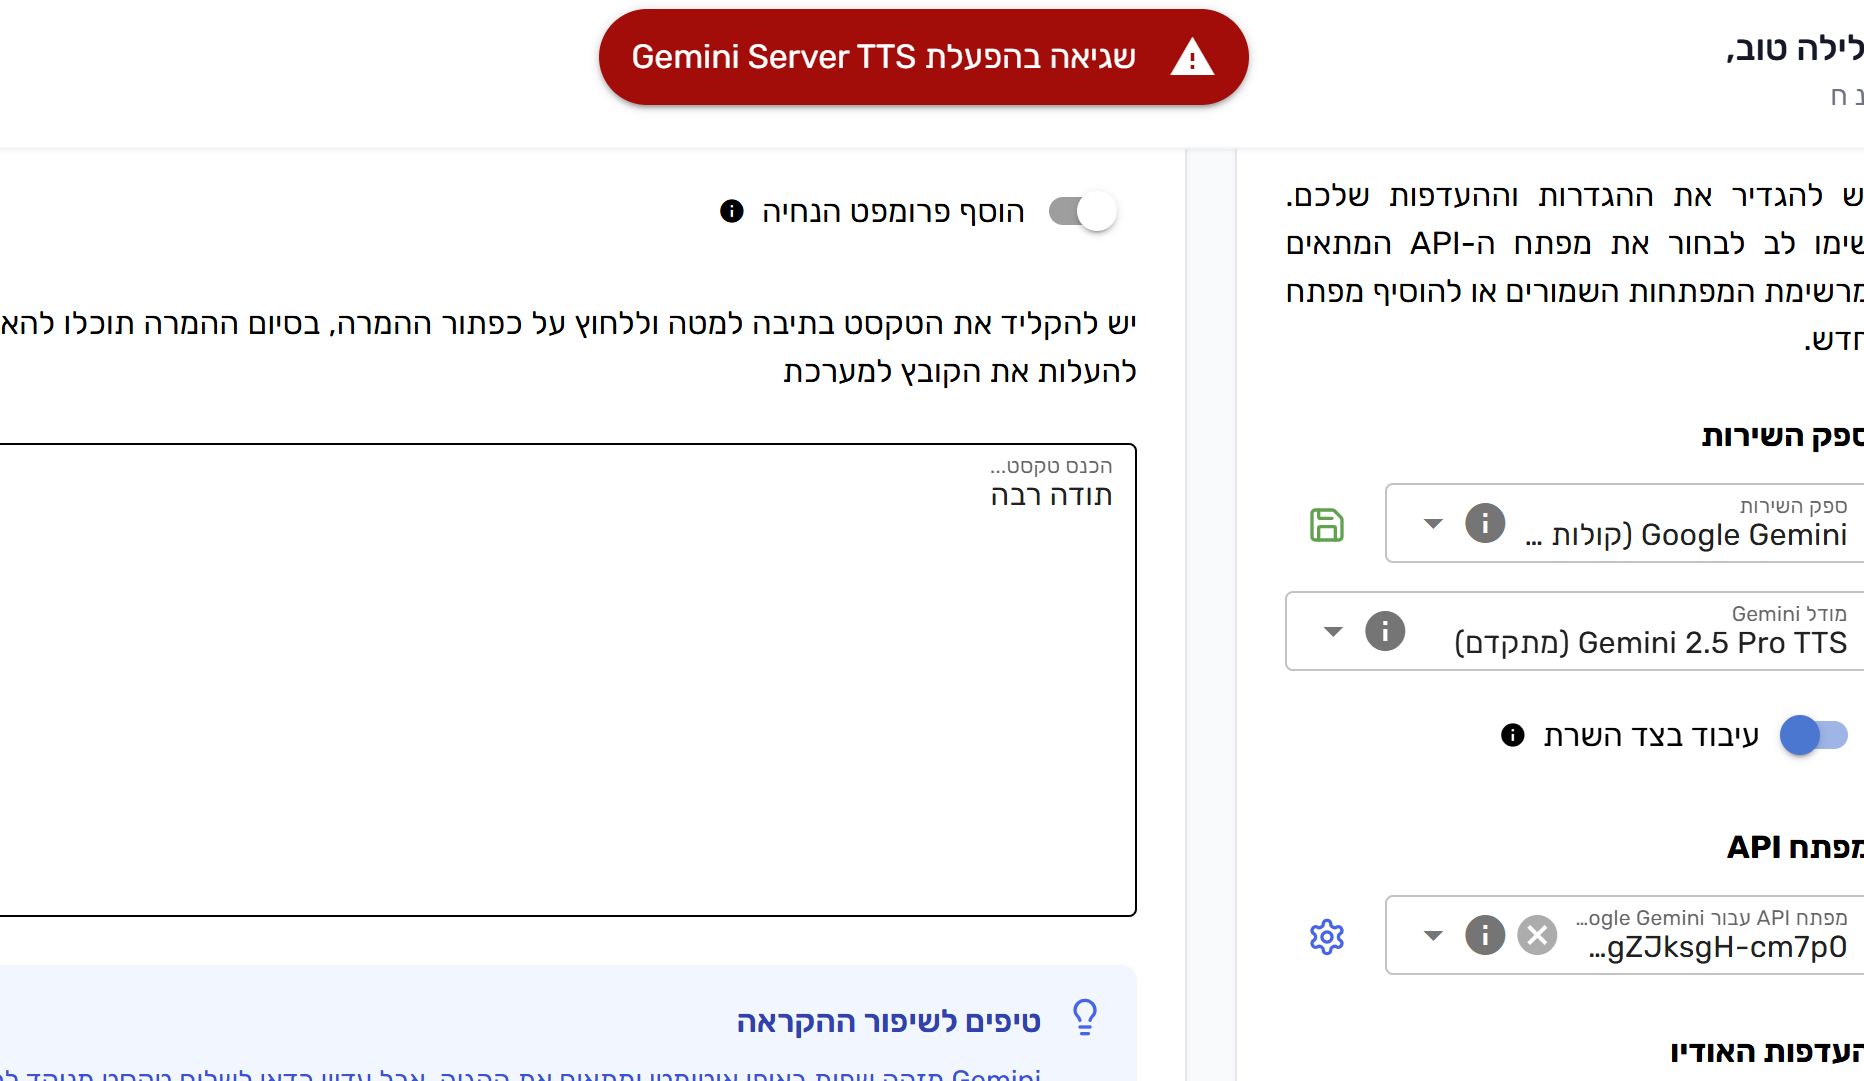Show info for Google Gemini service provider
Screen dimensions: 1864x1081
(x=1485, y=523)
